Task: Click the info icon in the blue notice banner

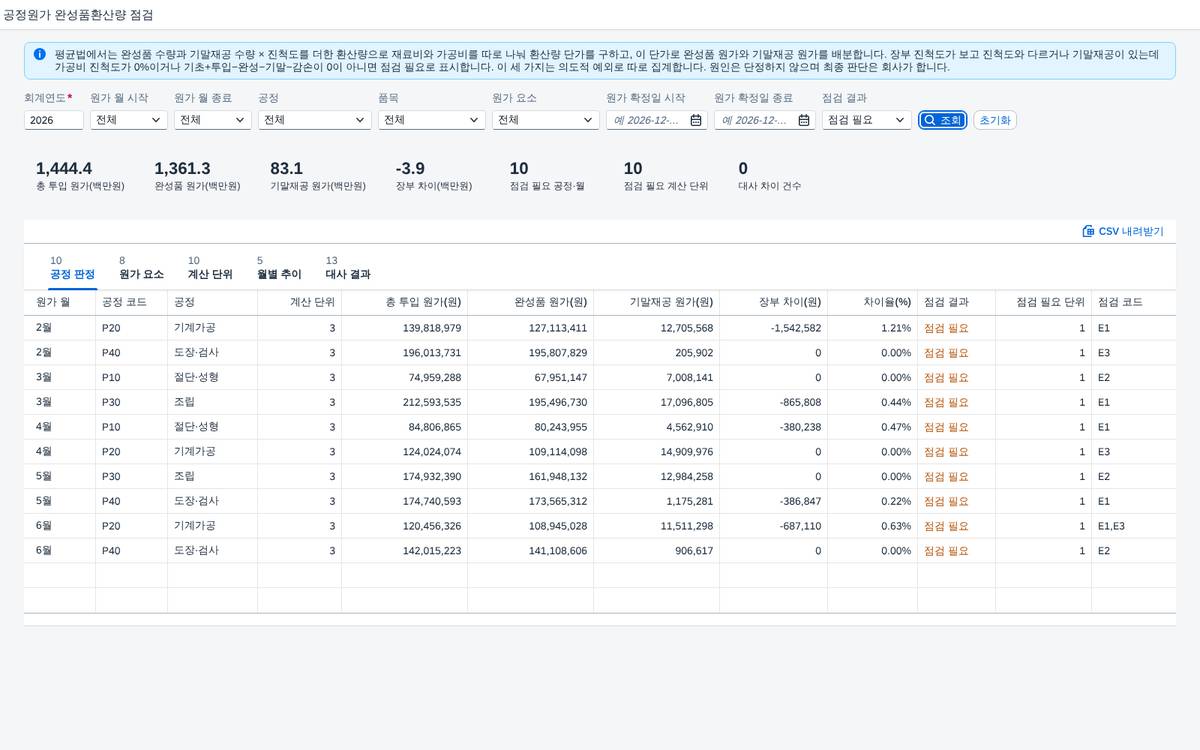Action: [39, 54]
